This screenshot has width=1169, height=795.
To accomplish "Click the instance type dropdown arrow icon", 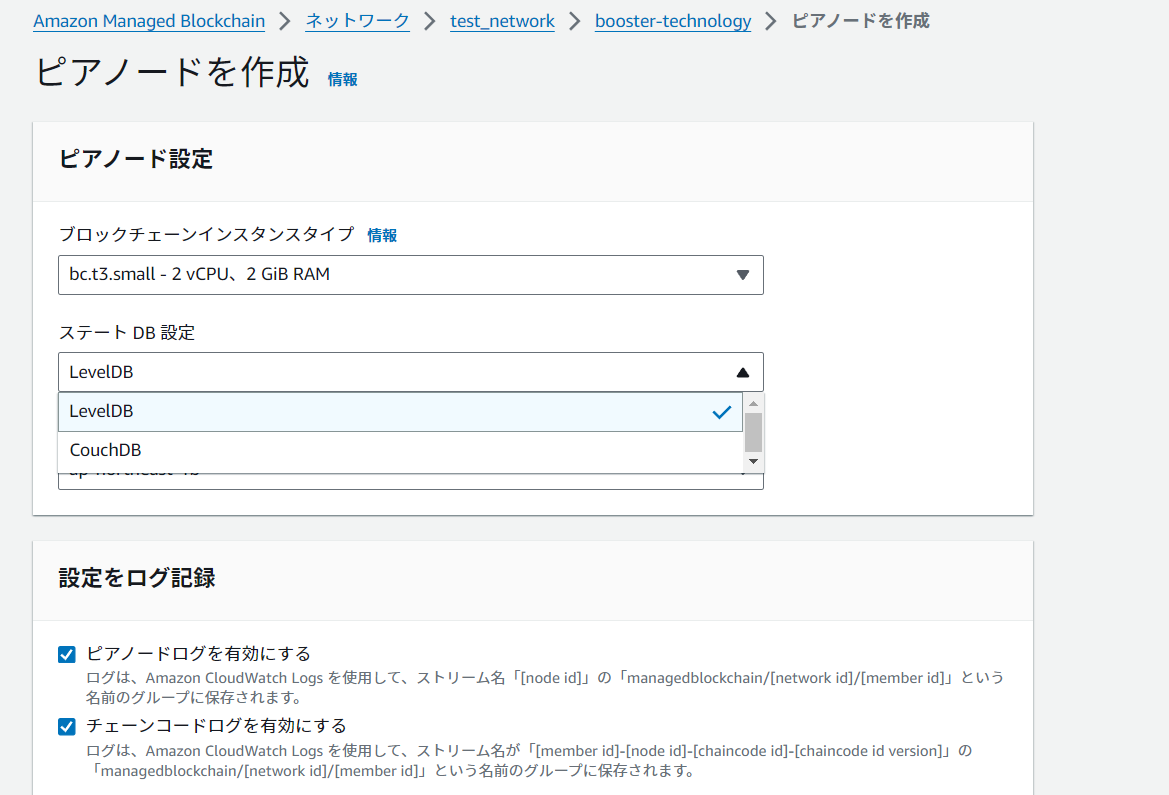I will coord(743,274).
